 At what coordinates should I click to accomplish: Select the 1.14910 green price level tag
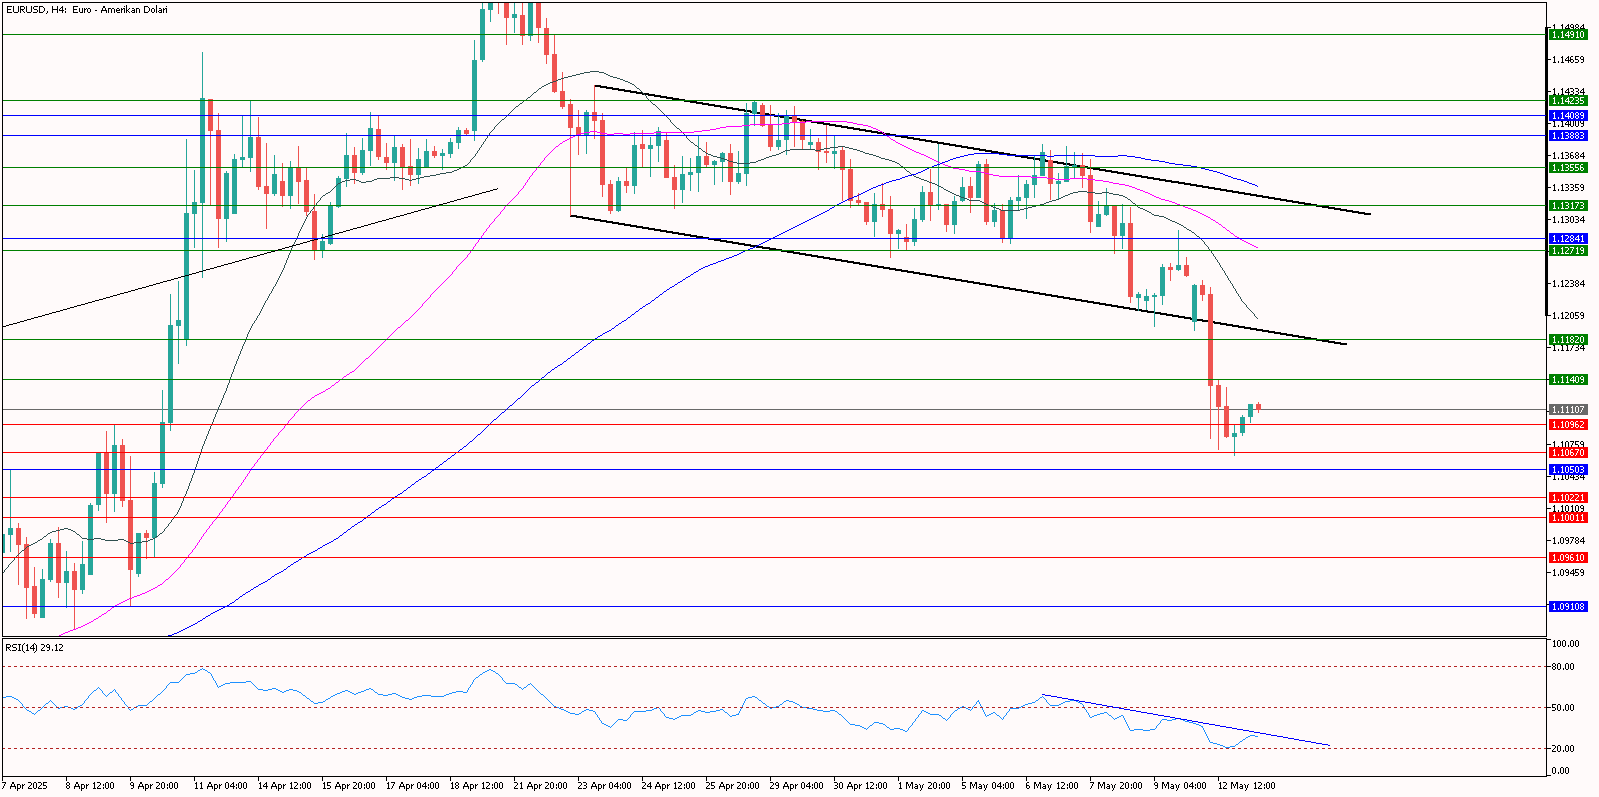point(1567,35)
